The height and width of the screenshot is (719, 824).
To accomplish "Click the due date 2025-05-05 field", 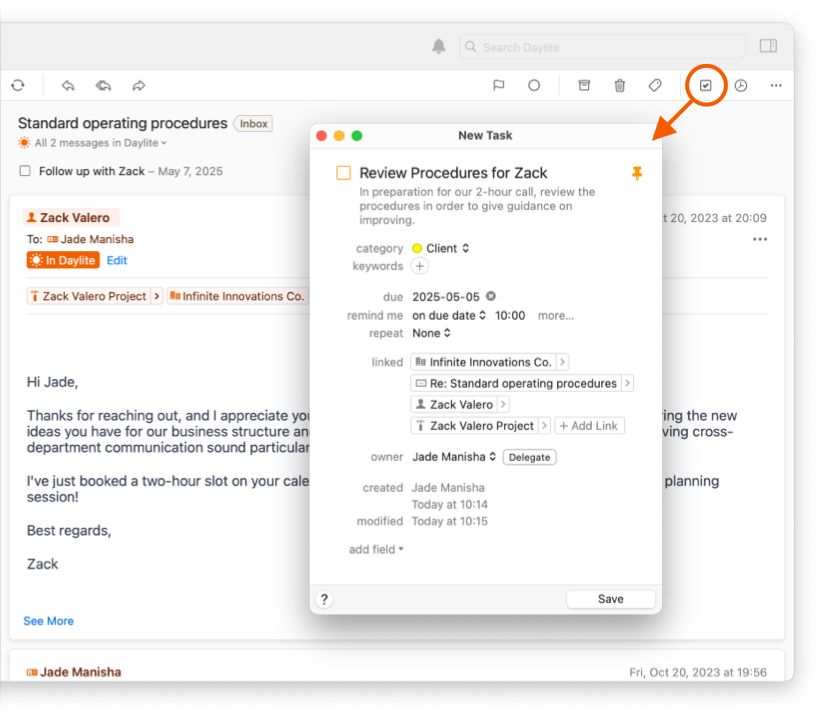I will [446, 297].
